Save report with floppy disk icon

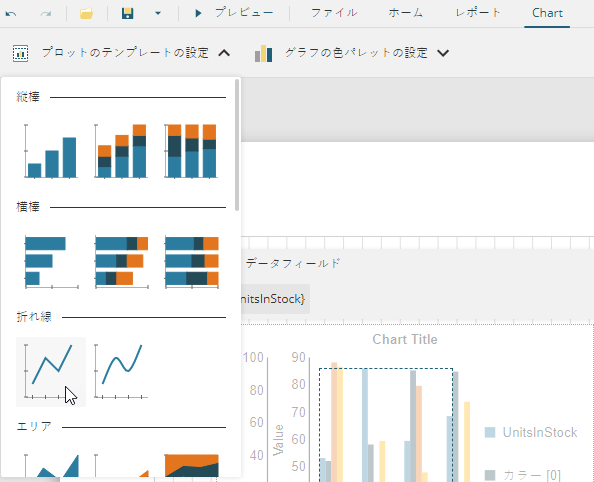128,14
